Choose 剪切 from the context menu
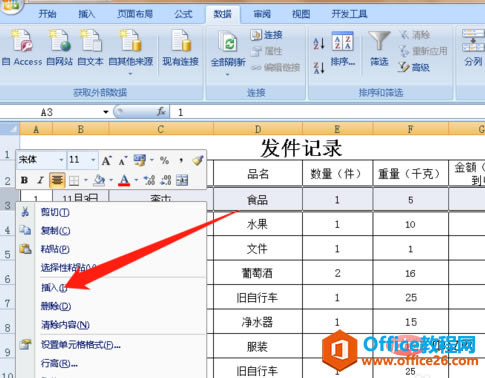485x378 pixels. (111, 212)
